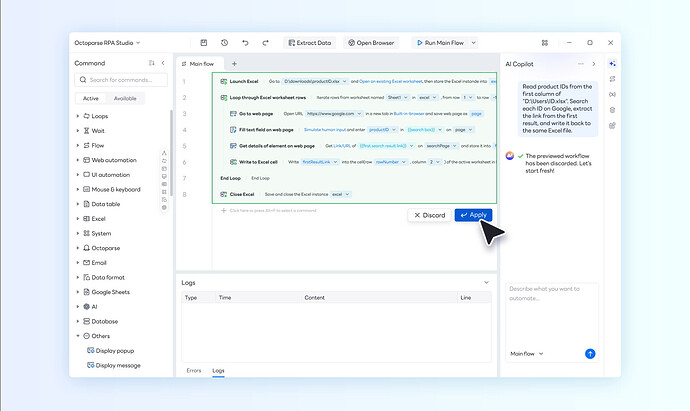690x411 pixels.
Task: Click the blue Apply button
Action: pyautogui.click(x=473, y=215)
